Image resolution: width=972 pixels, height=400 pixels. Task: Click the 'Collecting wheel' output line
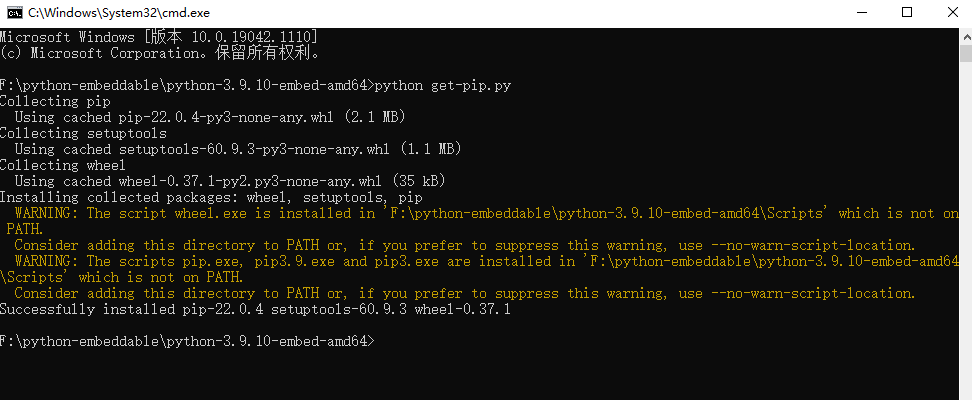coord(63,165)
